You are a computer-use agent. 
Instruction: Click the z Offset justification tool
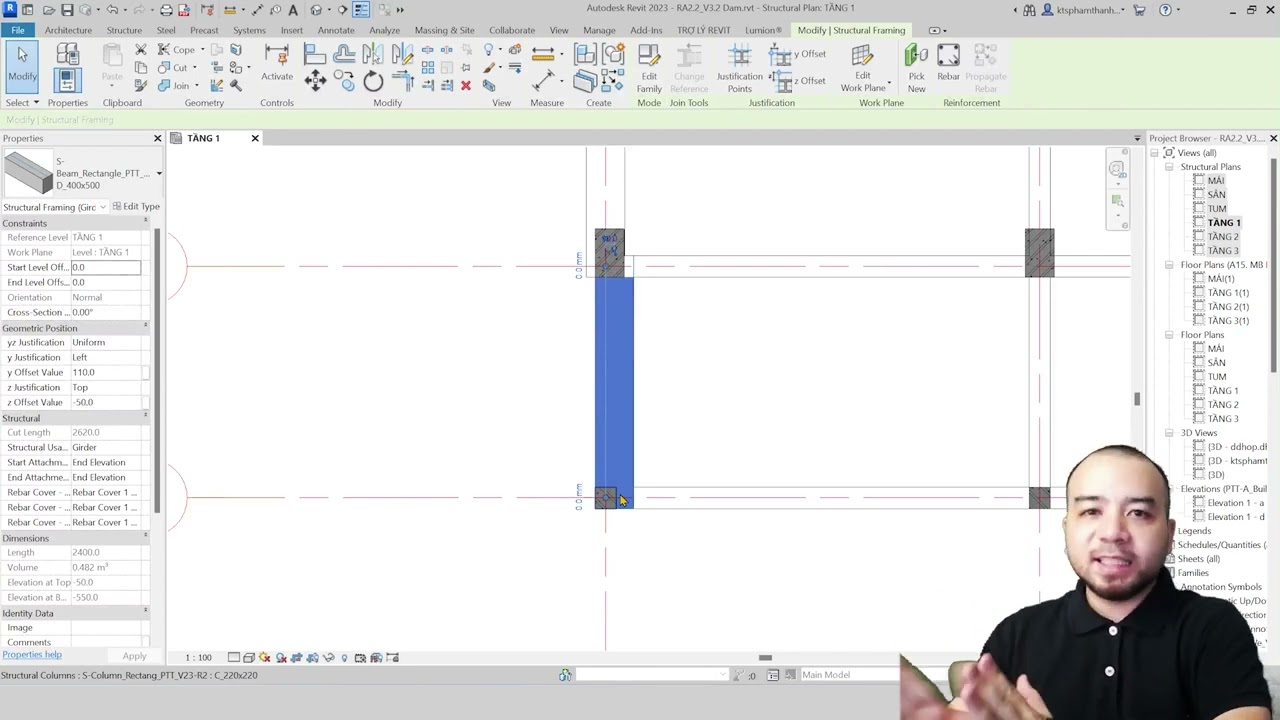point(798,81)
